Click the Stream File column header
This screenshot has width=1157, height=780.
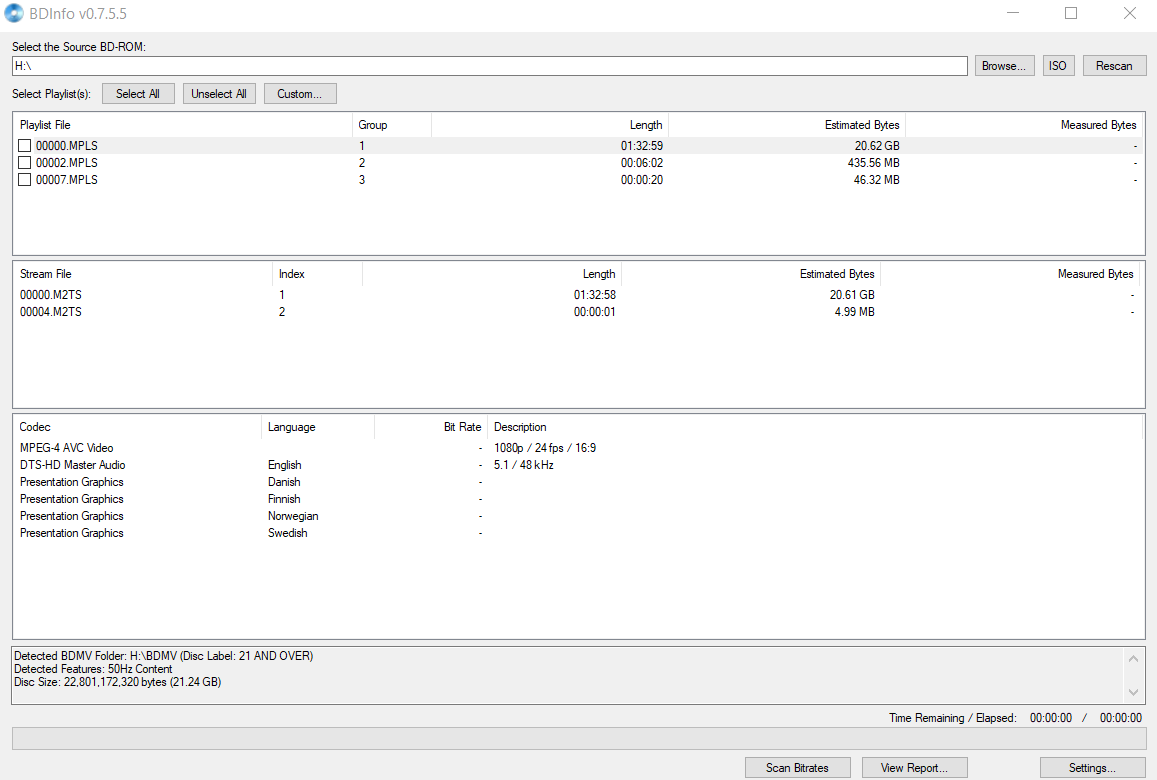click(x=142, y=274)
